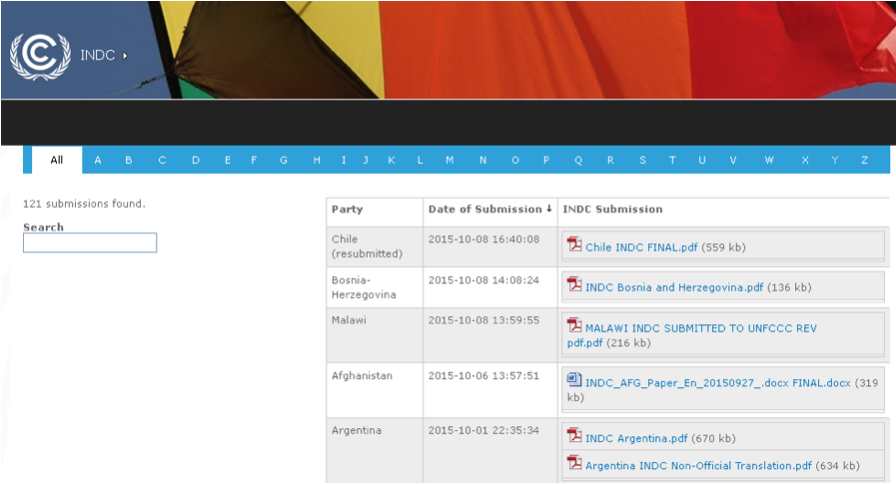This screenshot has height=484, width=896.
Task: Click the Party column header
Action: [x=347, y=210]
